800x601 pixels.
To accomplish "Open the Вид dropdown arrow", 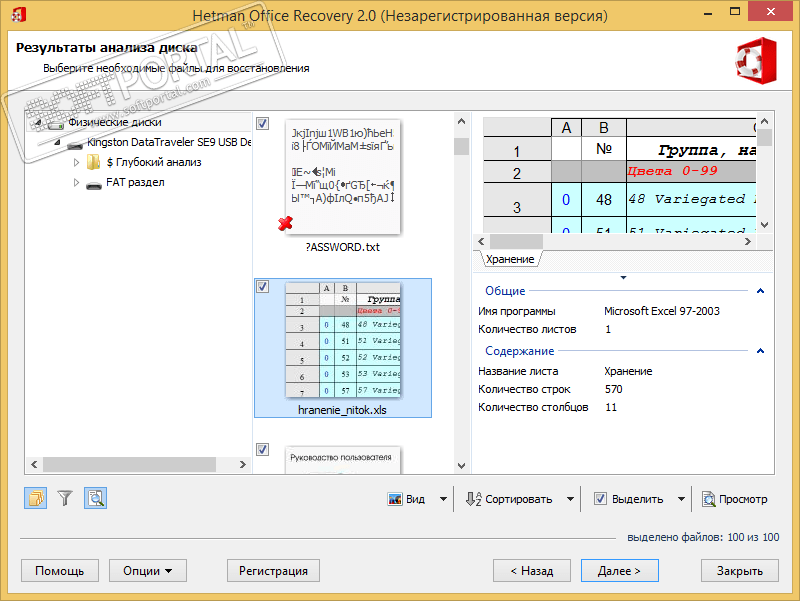I will click(443, 499).
